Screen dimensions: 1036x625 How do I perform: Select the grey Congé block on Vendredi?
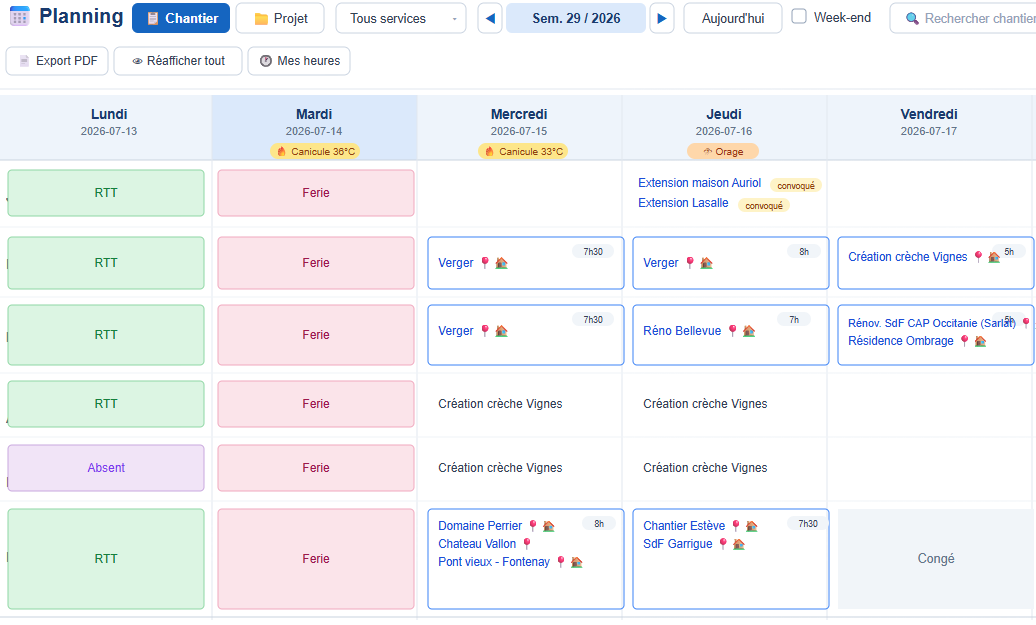936,558
